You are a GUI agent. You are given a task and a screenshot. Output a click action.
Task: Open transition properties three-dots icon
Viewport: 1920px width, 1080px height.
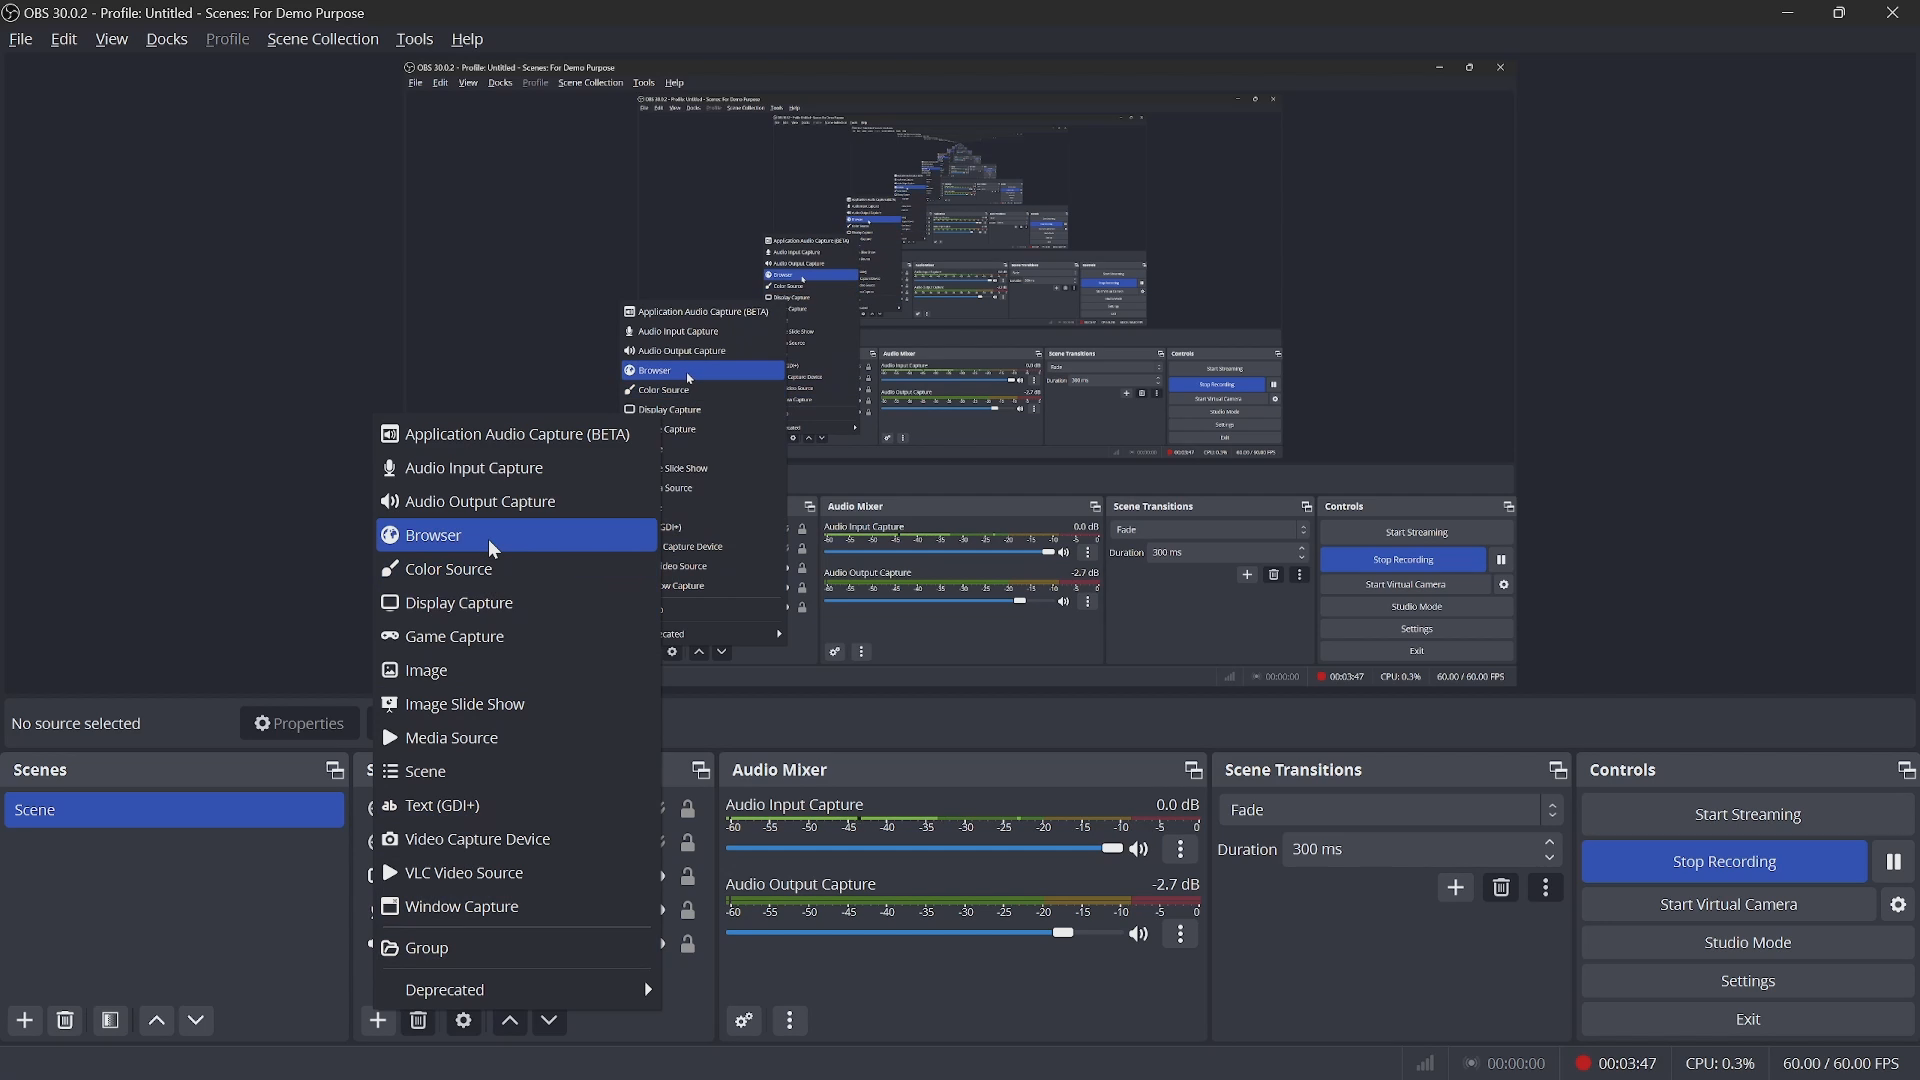1546,888
